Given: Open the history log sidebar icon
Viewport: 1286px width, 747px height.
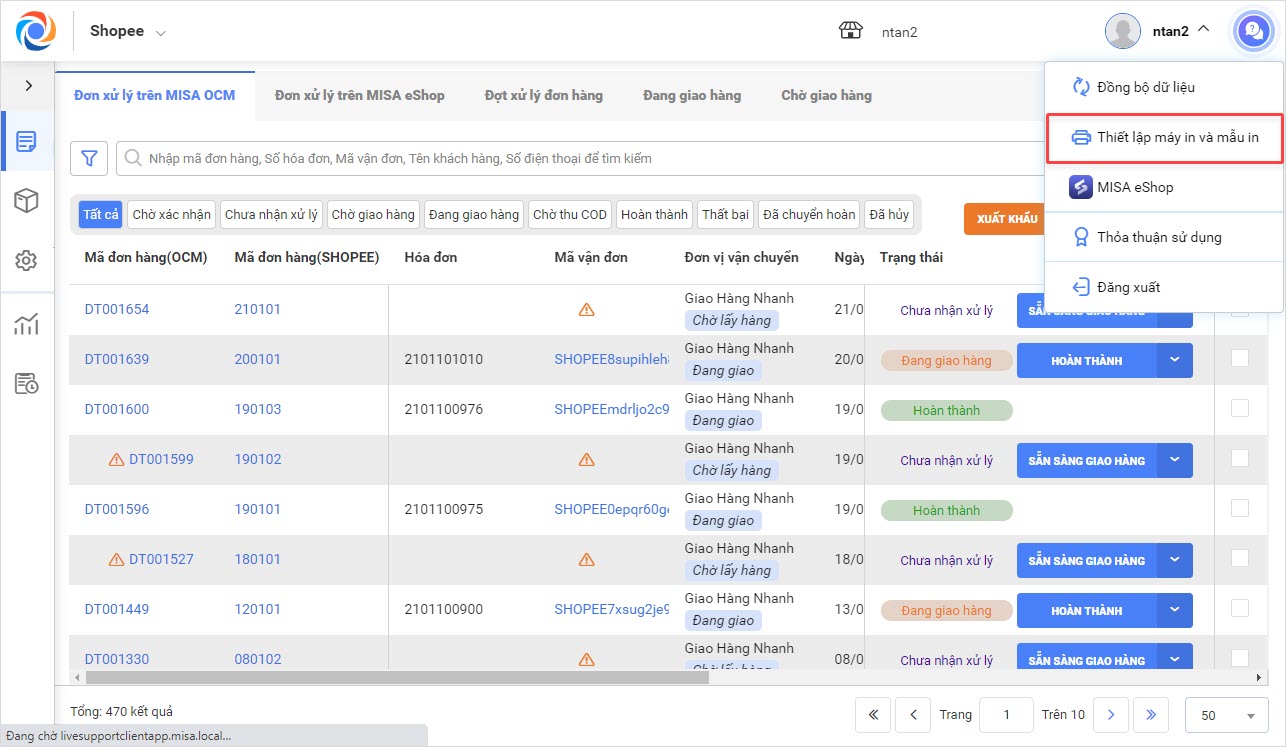Looking at the screenshot, I should (27, 383).
